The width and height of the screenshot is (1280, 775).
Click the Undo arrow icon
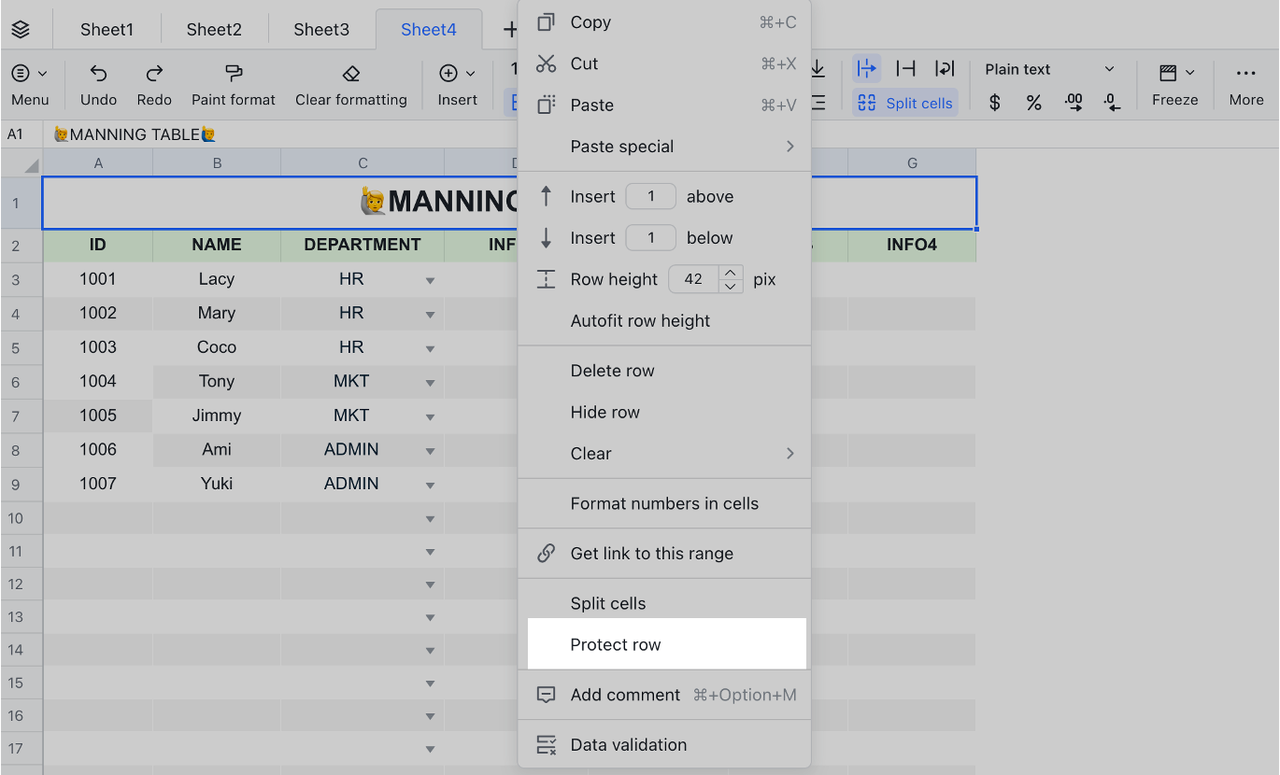tap(98, 73)
